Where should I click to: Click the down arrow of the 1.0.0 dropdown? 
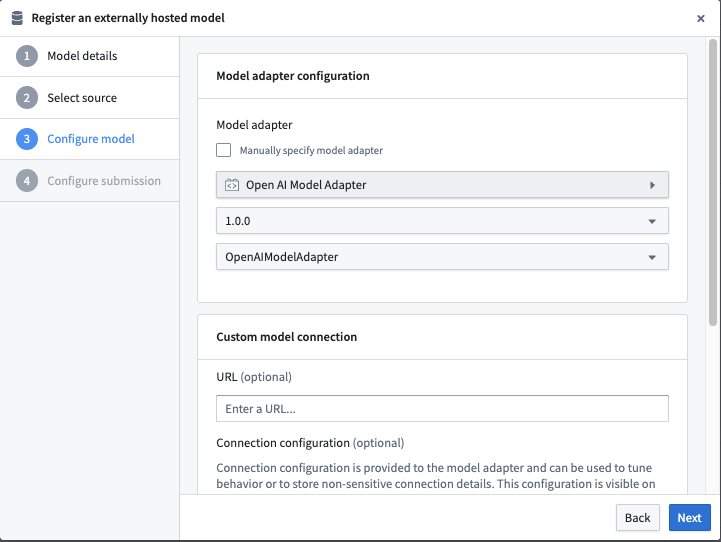652,221
